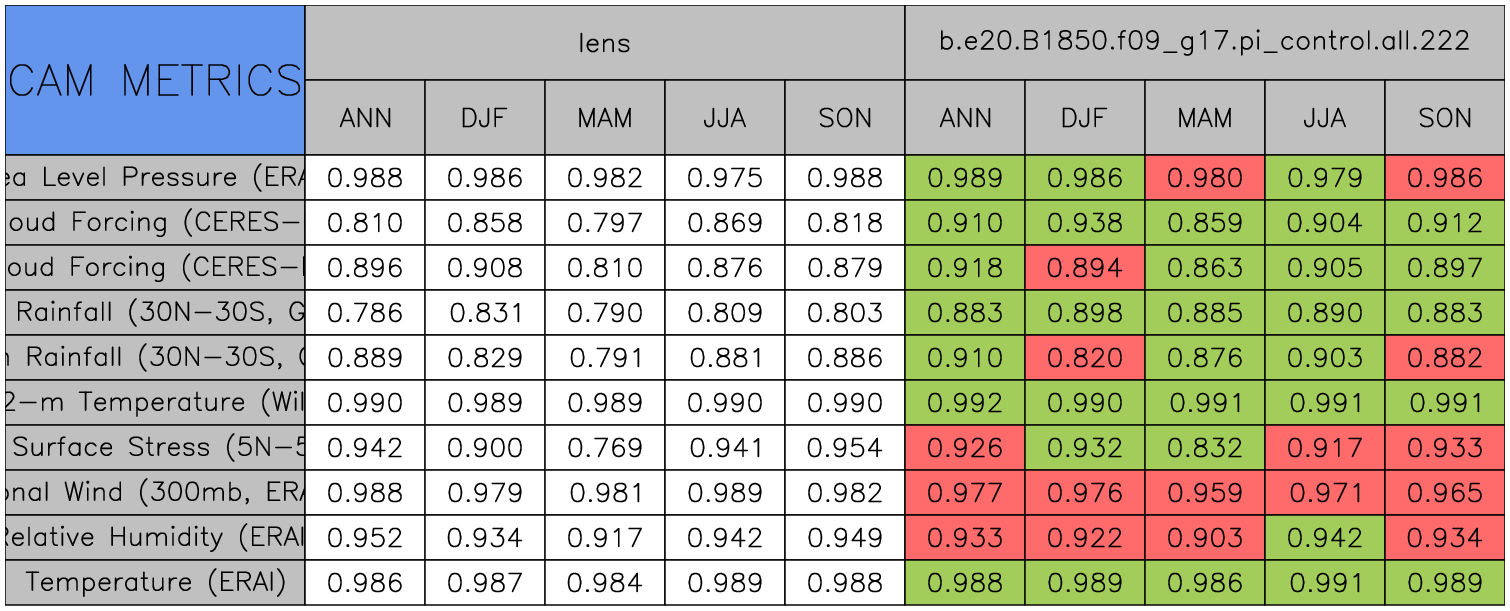Select the red 0.894 Cloud Forcing cell
This screenshot has width=1510, height=611.
1084,268
